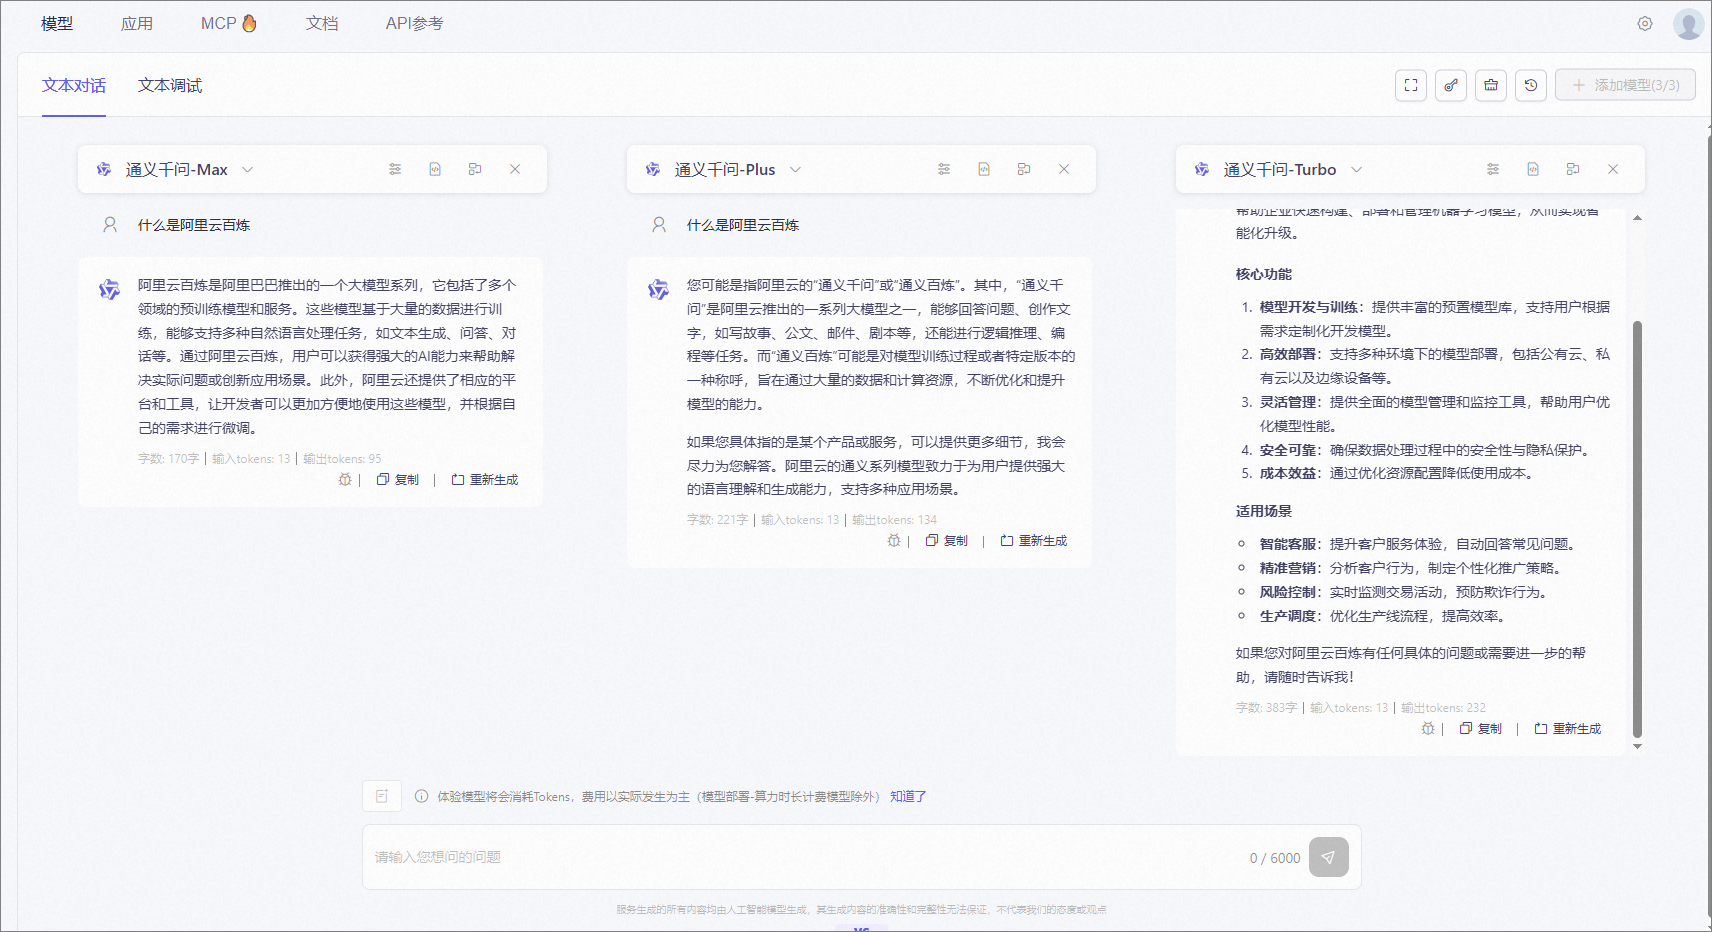The image size is (1712, 932).
Task: Click the 字数: 170字 stat under Max reply
Action: pyautogui.click(x=168, y=459)
